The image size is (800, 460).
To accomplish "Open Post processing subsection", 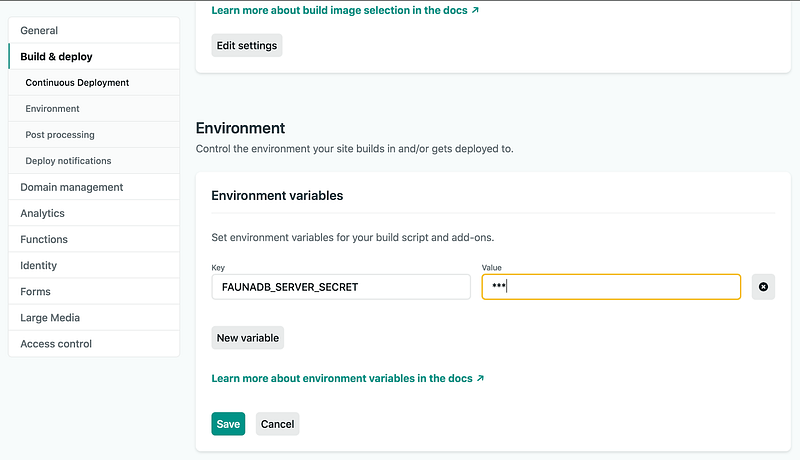I will tap(60, 135).
